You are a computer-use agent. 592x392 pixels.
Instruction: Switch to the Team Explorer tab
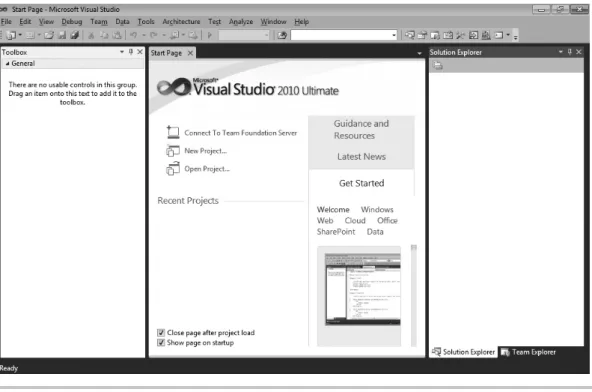click(529, 352)
